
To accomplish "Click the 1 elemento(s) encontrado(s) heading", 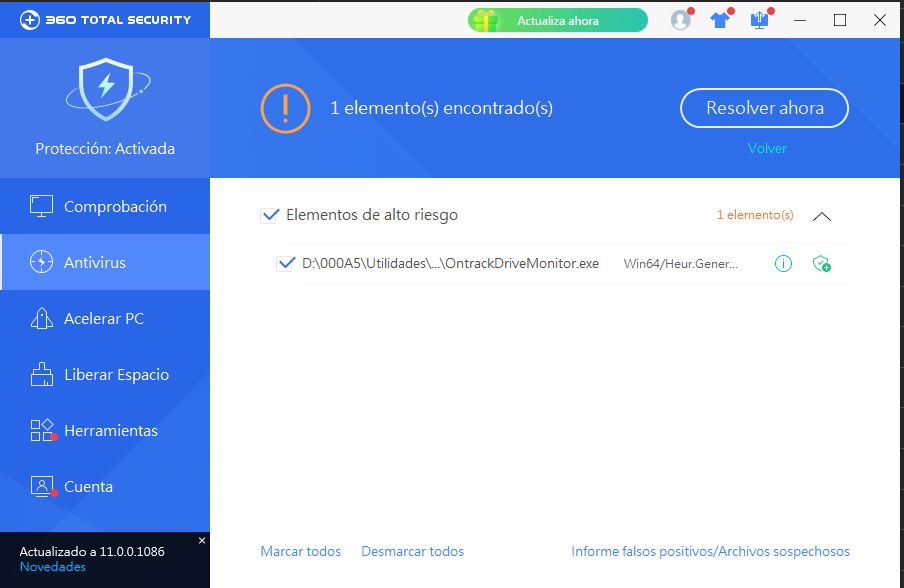I will (441, 108).
